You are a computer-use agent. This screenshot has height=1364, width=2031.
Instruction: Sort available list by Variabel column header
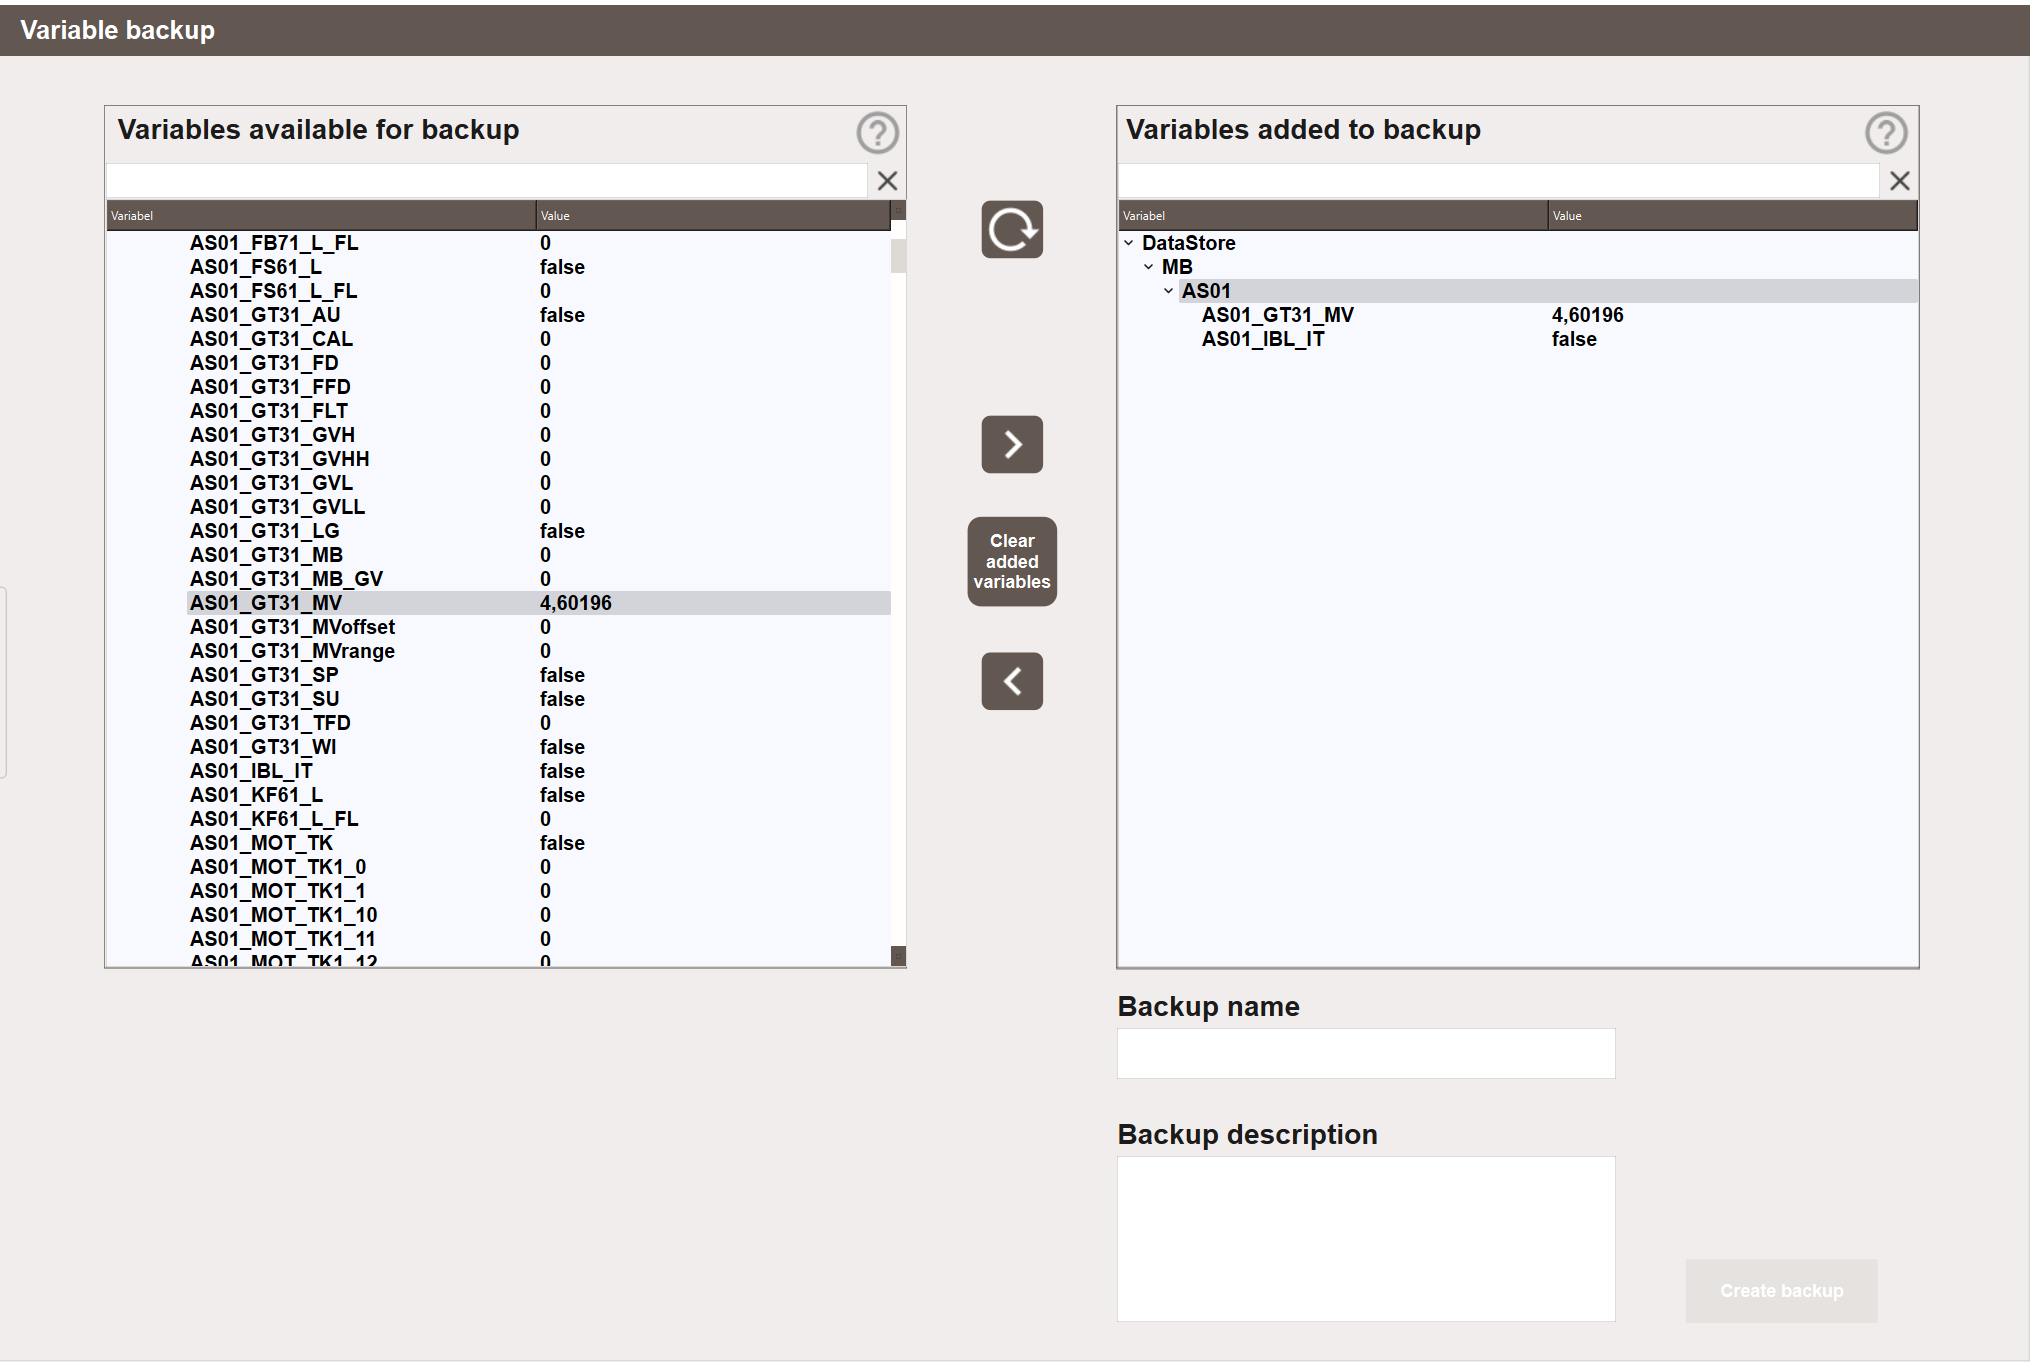(321, 216)
